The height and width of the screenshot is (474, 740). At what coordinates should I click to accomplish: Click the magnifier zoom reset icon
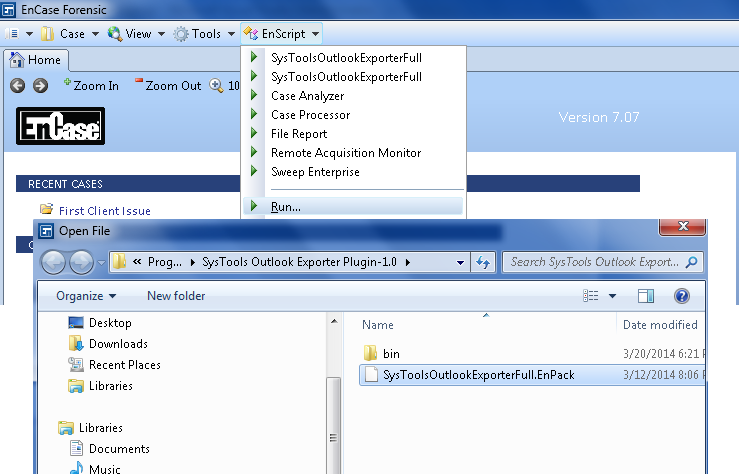pos(217,85)
